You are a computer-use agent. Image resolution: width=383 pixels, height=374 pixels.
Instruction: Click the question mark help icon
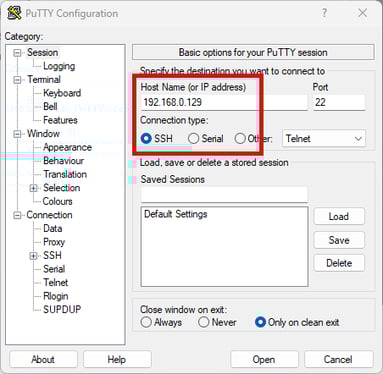pyautogui.click(x=324, y=13)
